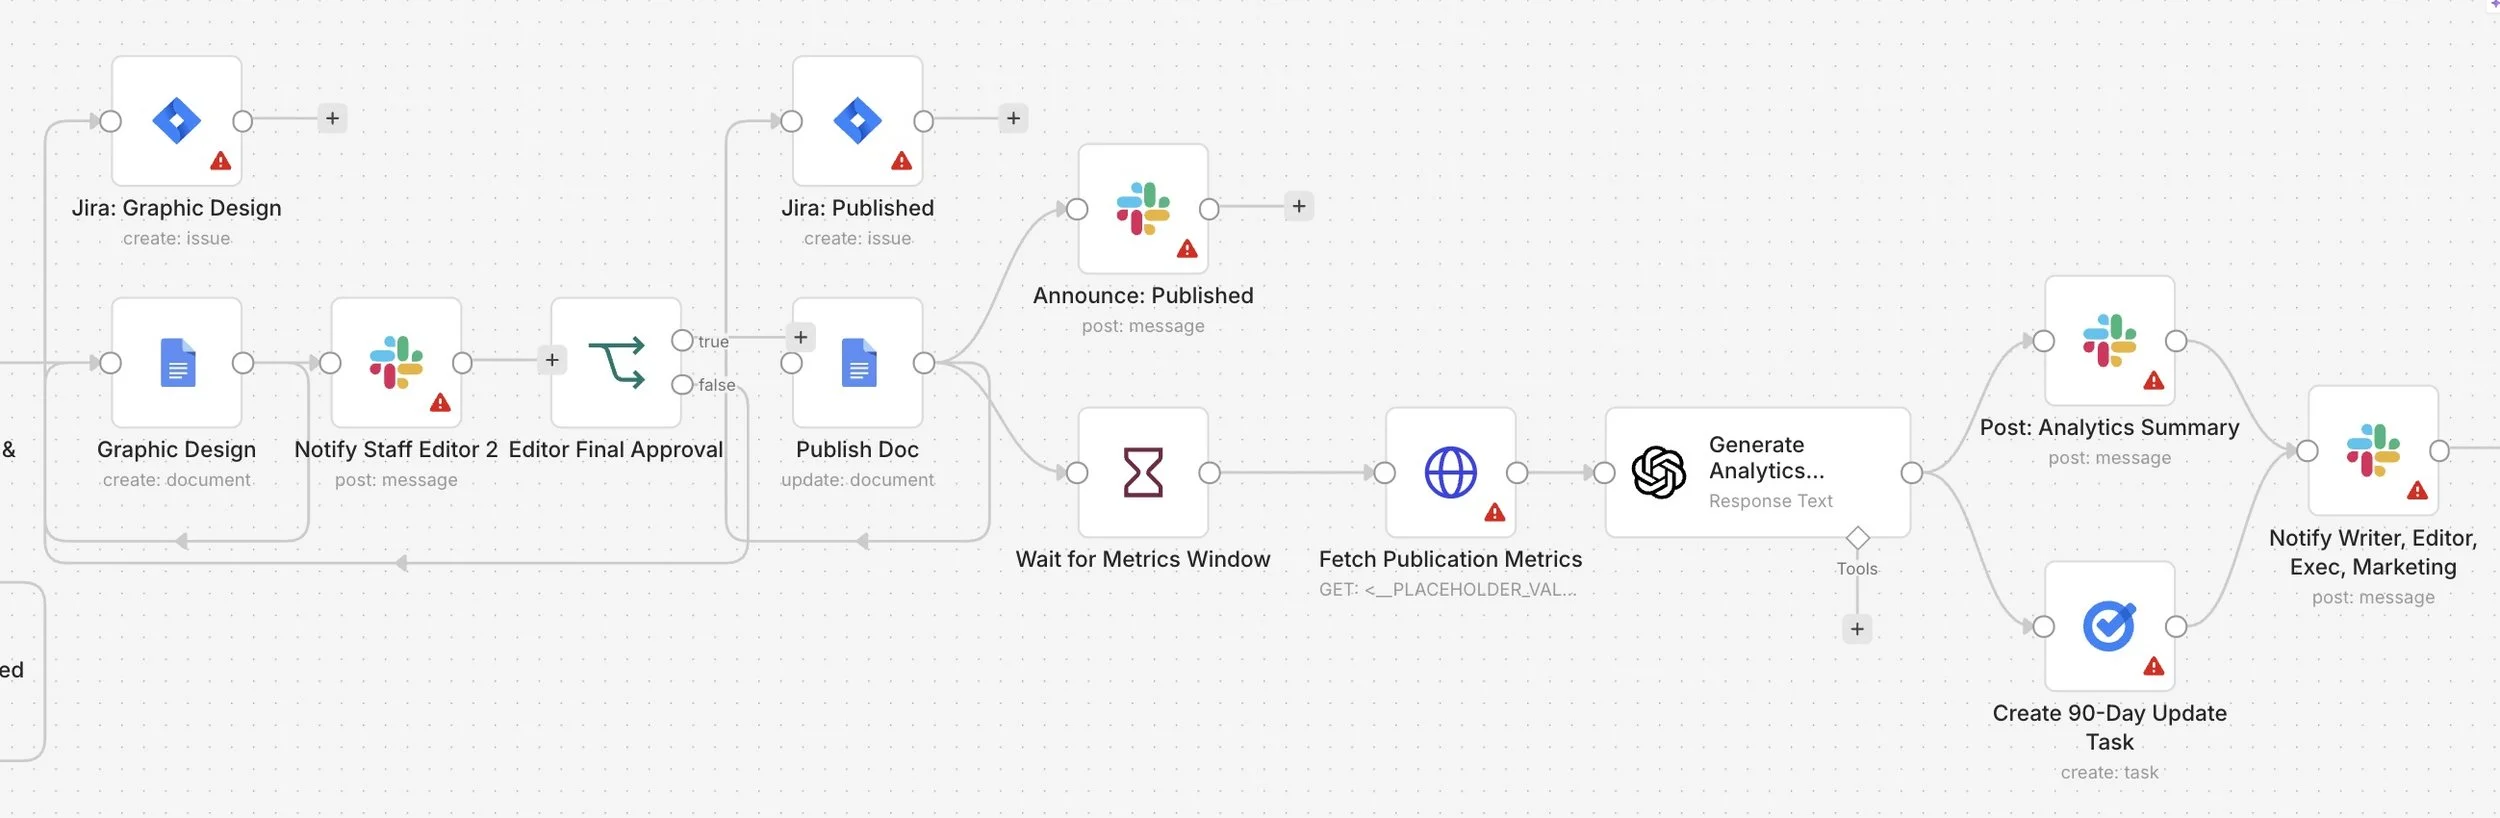Click the Editor Final Approval label

[616, 450]
